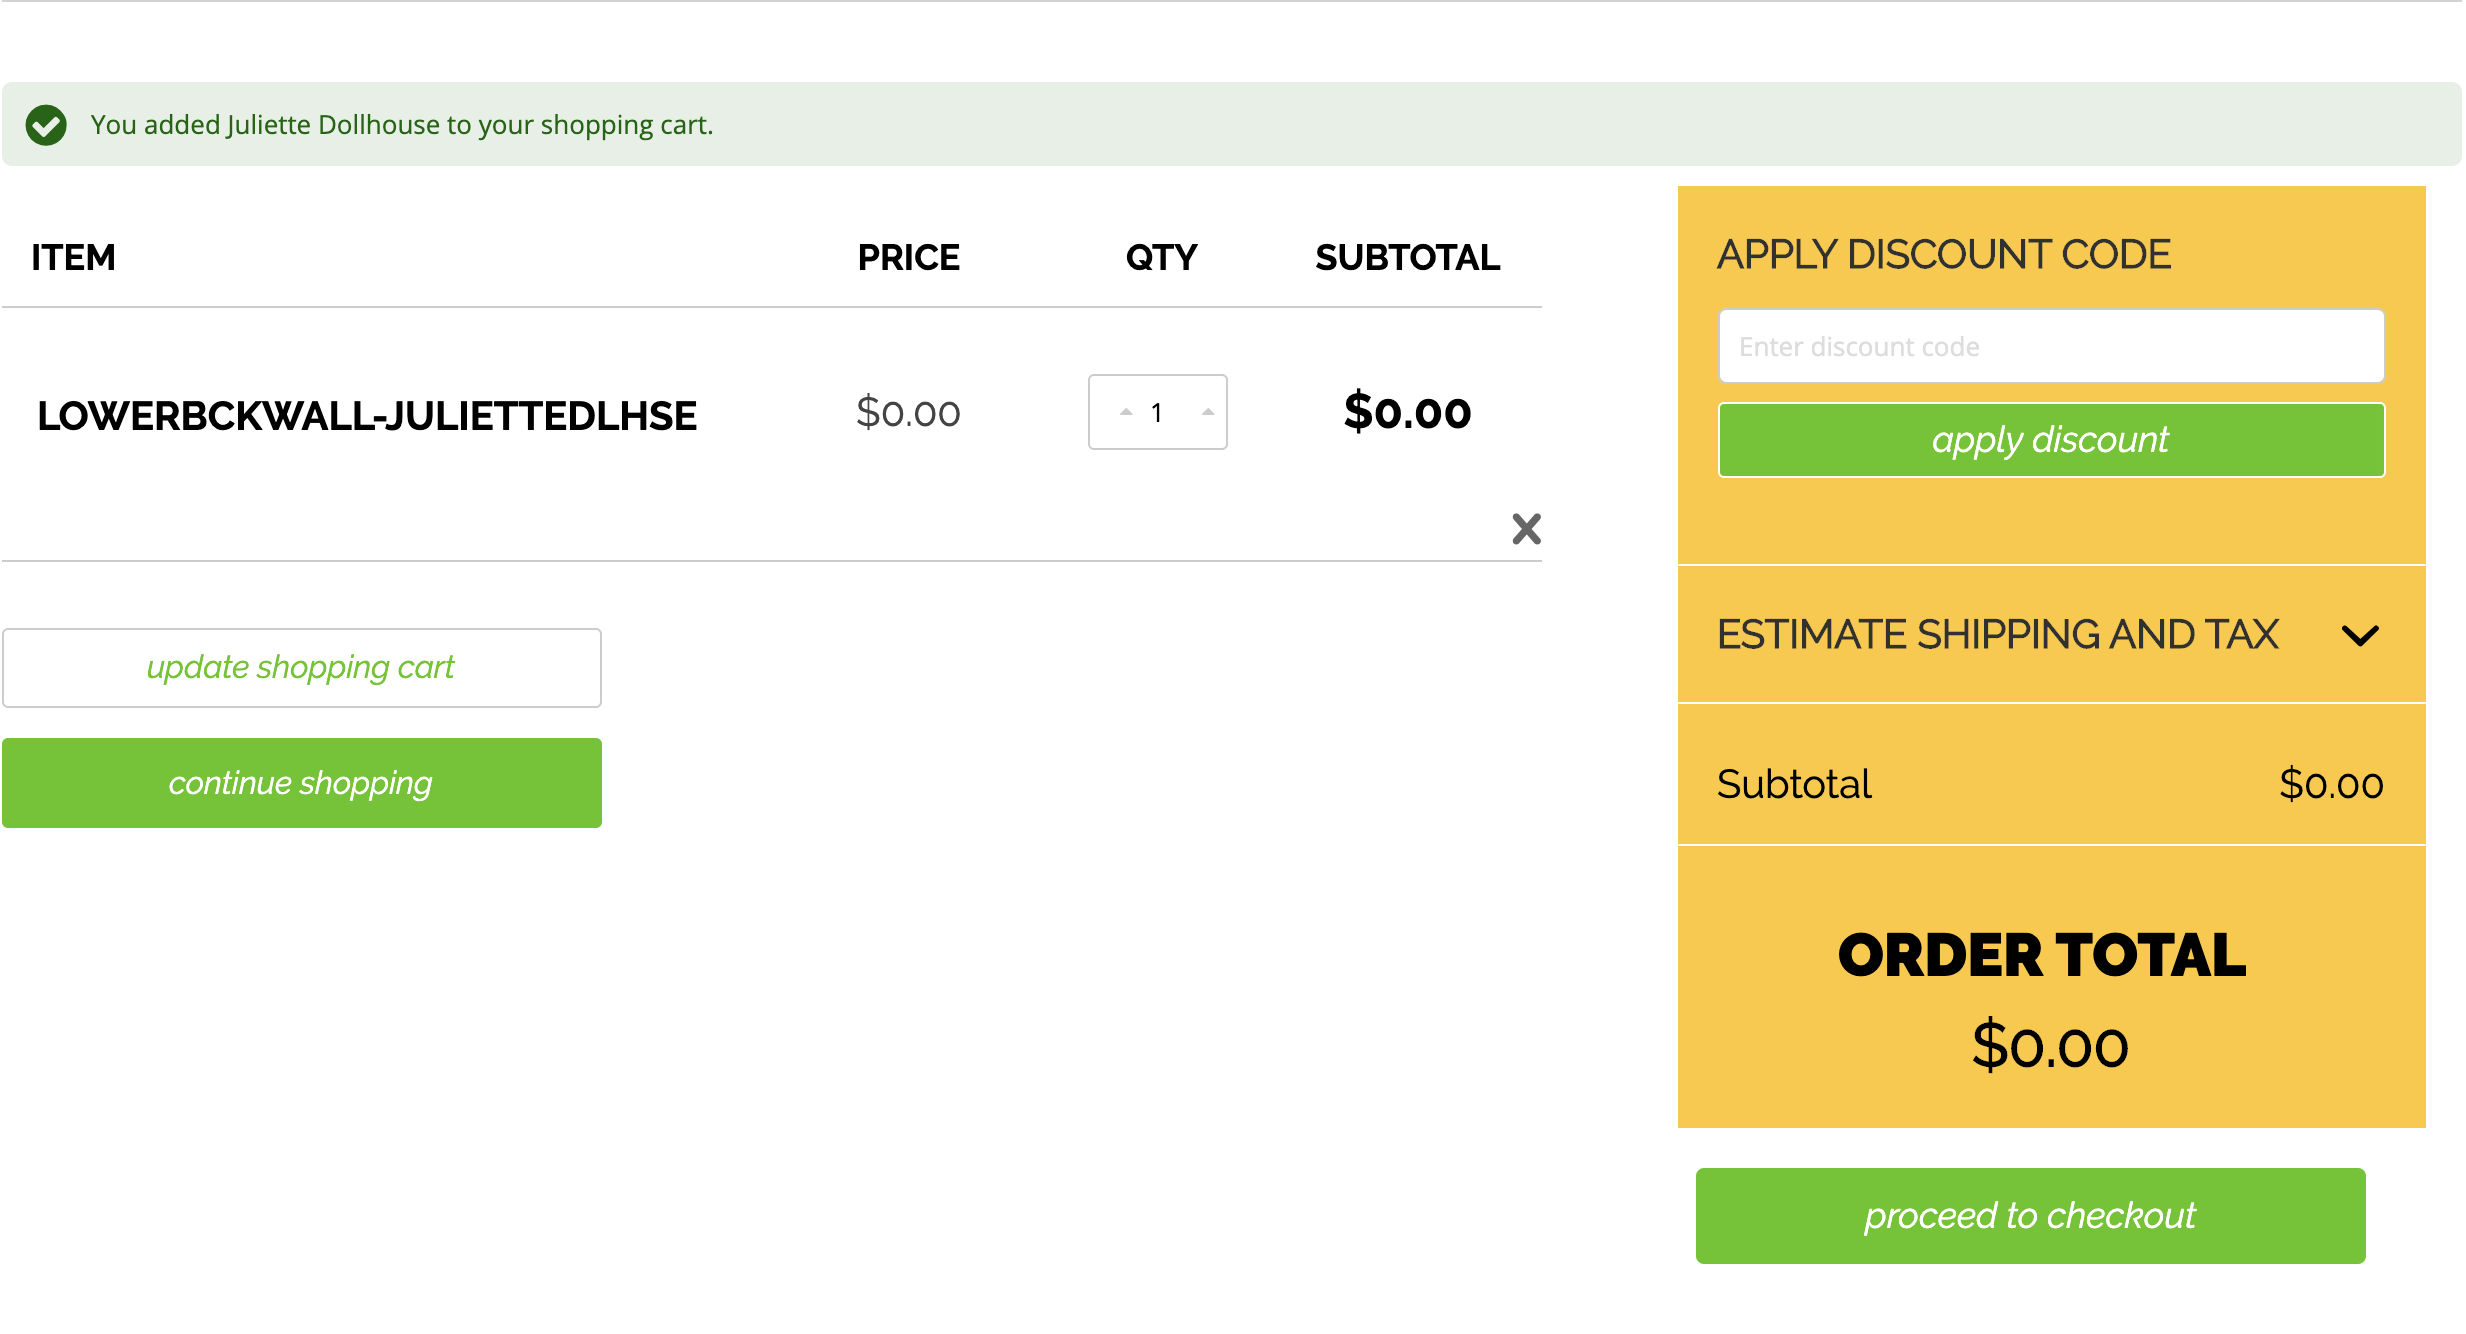The height and width of the screenshot is (1334, 2466).
Task: Click the right quantity arrow
Action: click(1208, 412)
